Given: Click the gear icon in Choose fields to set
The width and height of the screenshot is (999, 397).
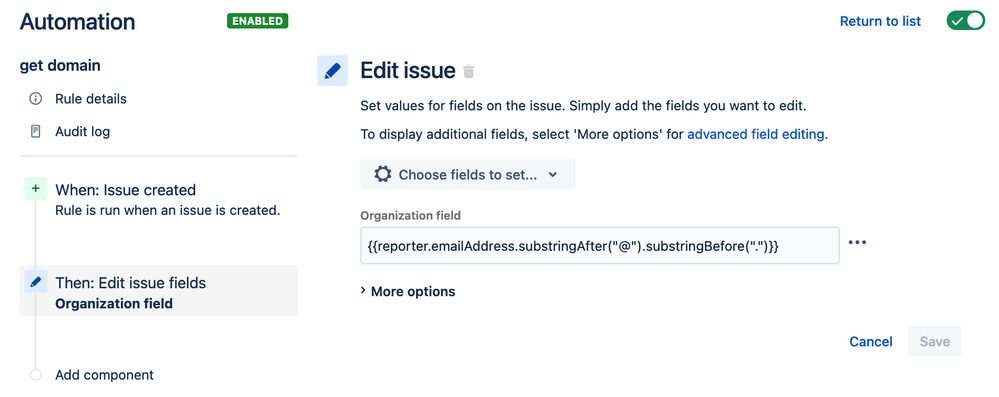Looking at the screenshot, I should [382, 174].
